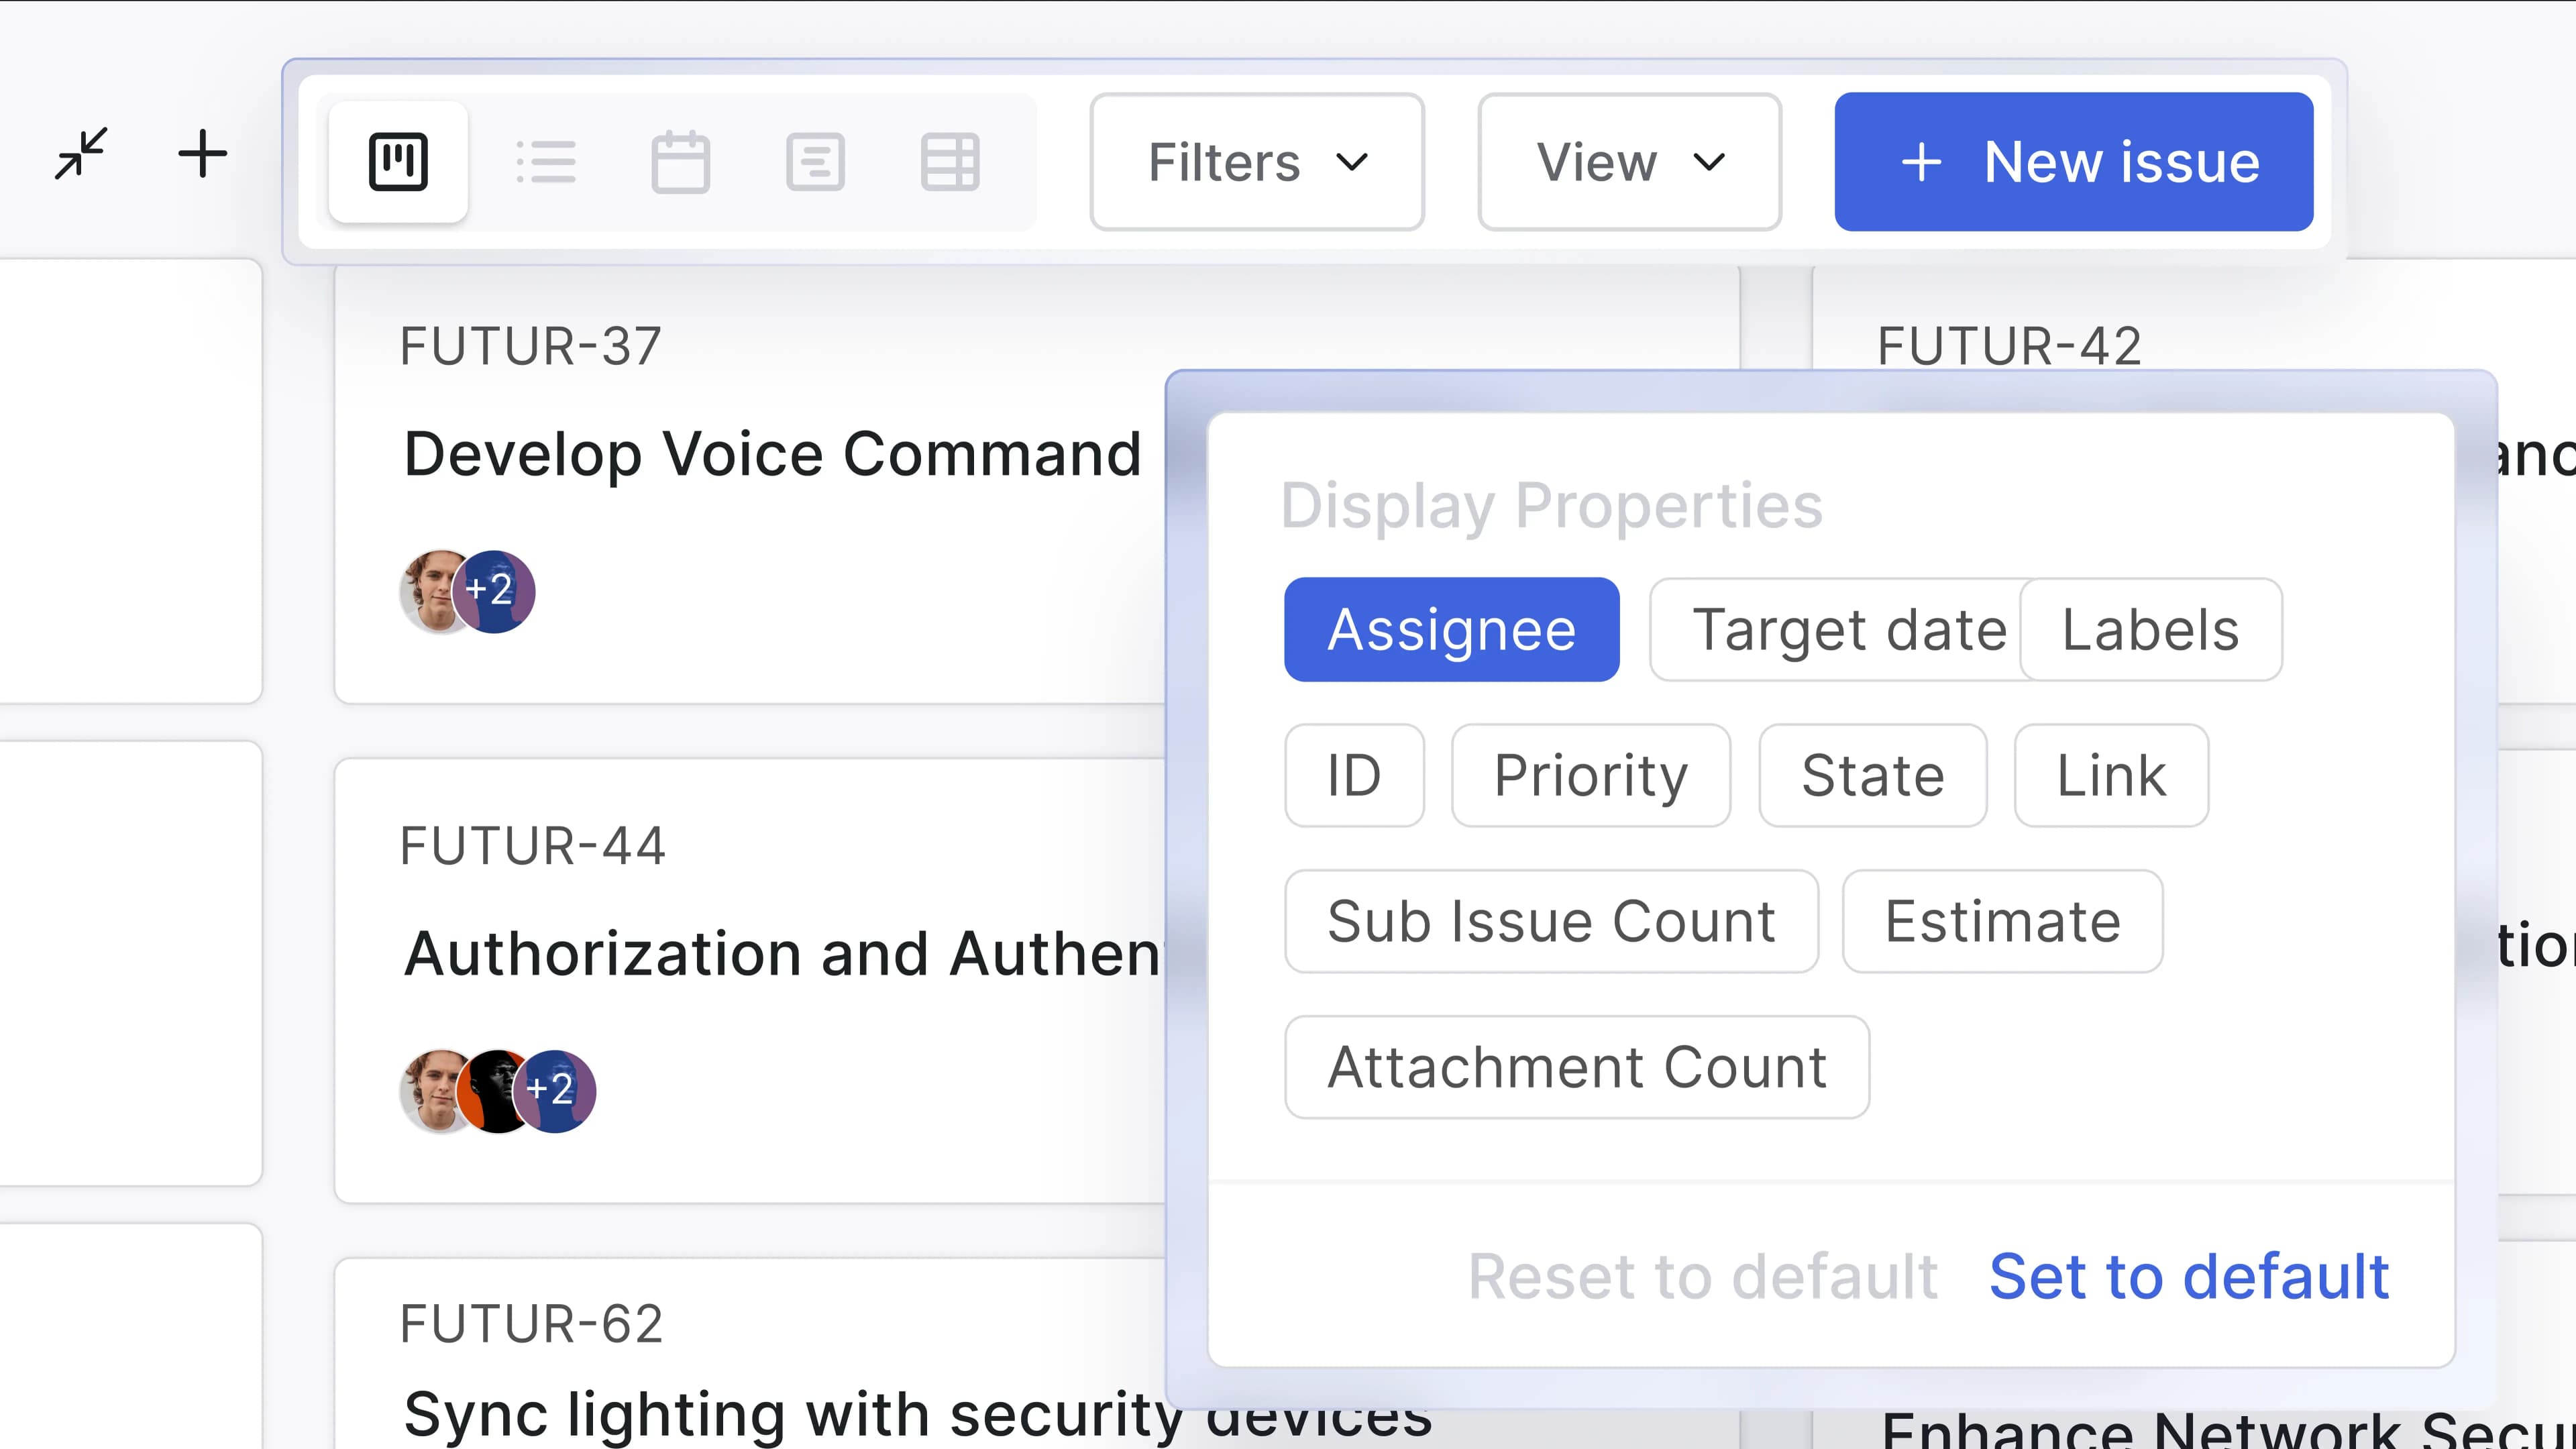2576x1449 pixels.
Task: Open the Gantt chart view
Action: pos(816,162)
